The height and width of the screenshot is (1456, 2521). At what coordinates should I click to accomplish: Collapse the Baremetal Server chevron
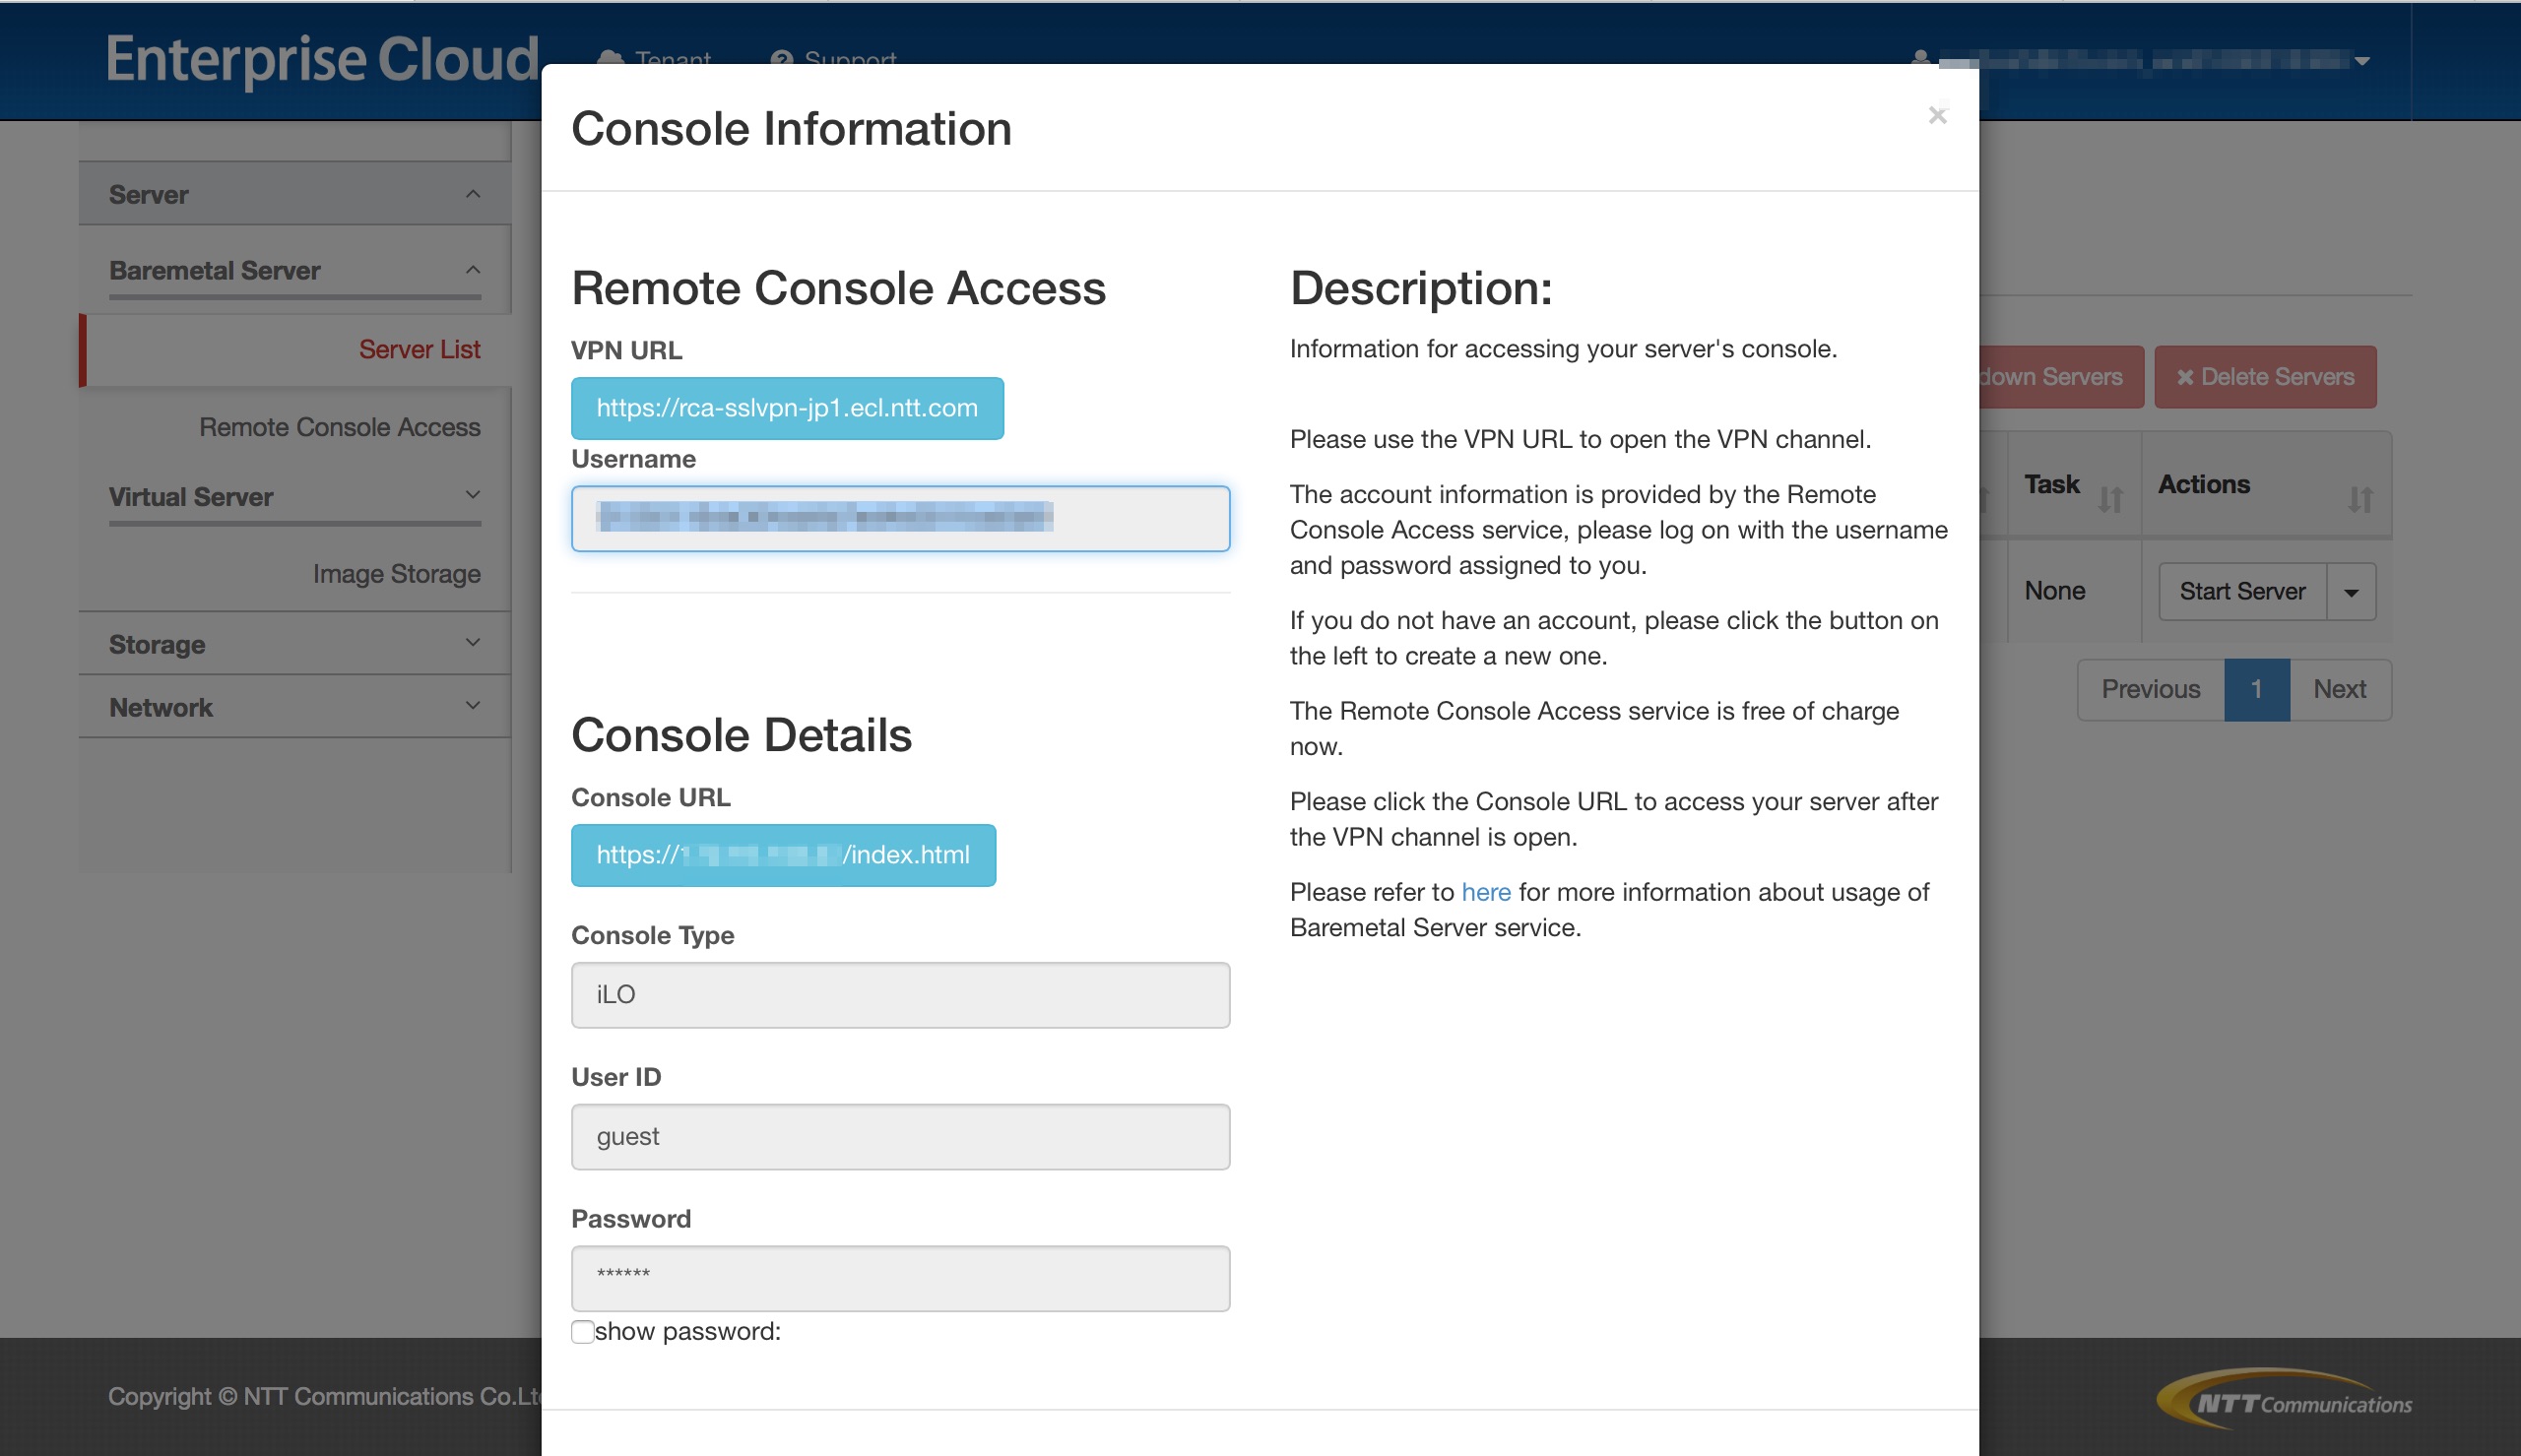coord(473,270)
